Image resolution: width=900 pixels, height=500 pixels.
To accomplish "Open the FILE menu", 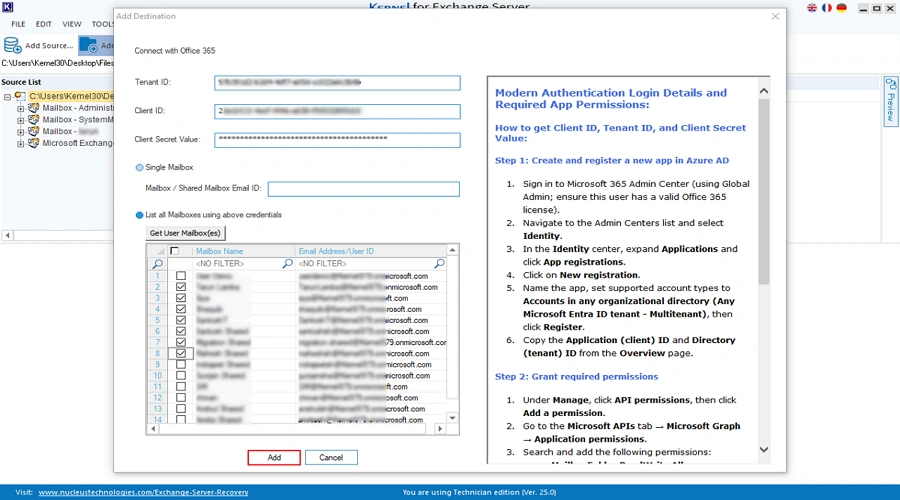I will [x=18, y=24].
